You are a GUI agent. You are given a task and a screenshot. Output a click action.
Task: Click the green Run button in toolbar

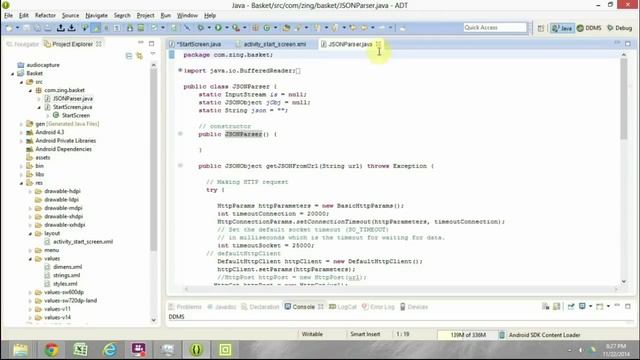[218, 28]
